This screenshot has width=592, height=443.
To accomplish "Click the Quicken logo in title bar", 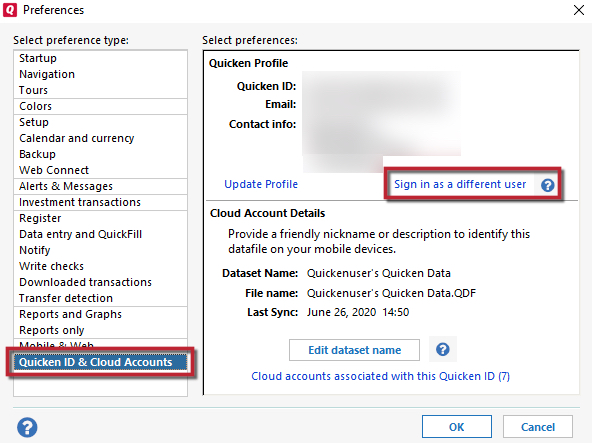I will pyautogui.click(x=10, y=10).
